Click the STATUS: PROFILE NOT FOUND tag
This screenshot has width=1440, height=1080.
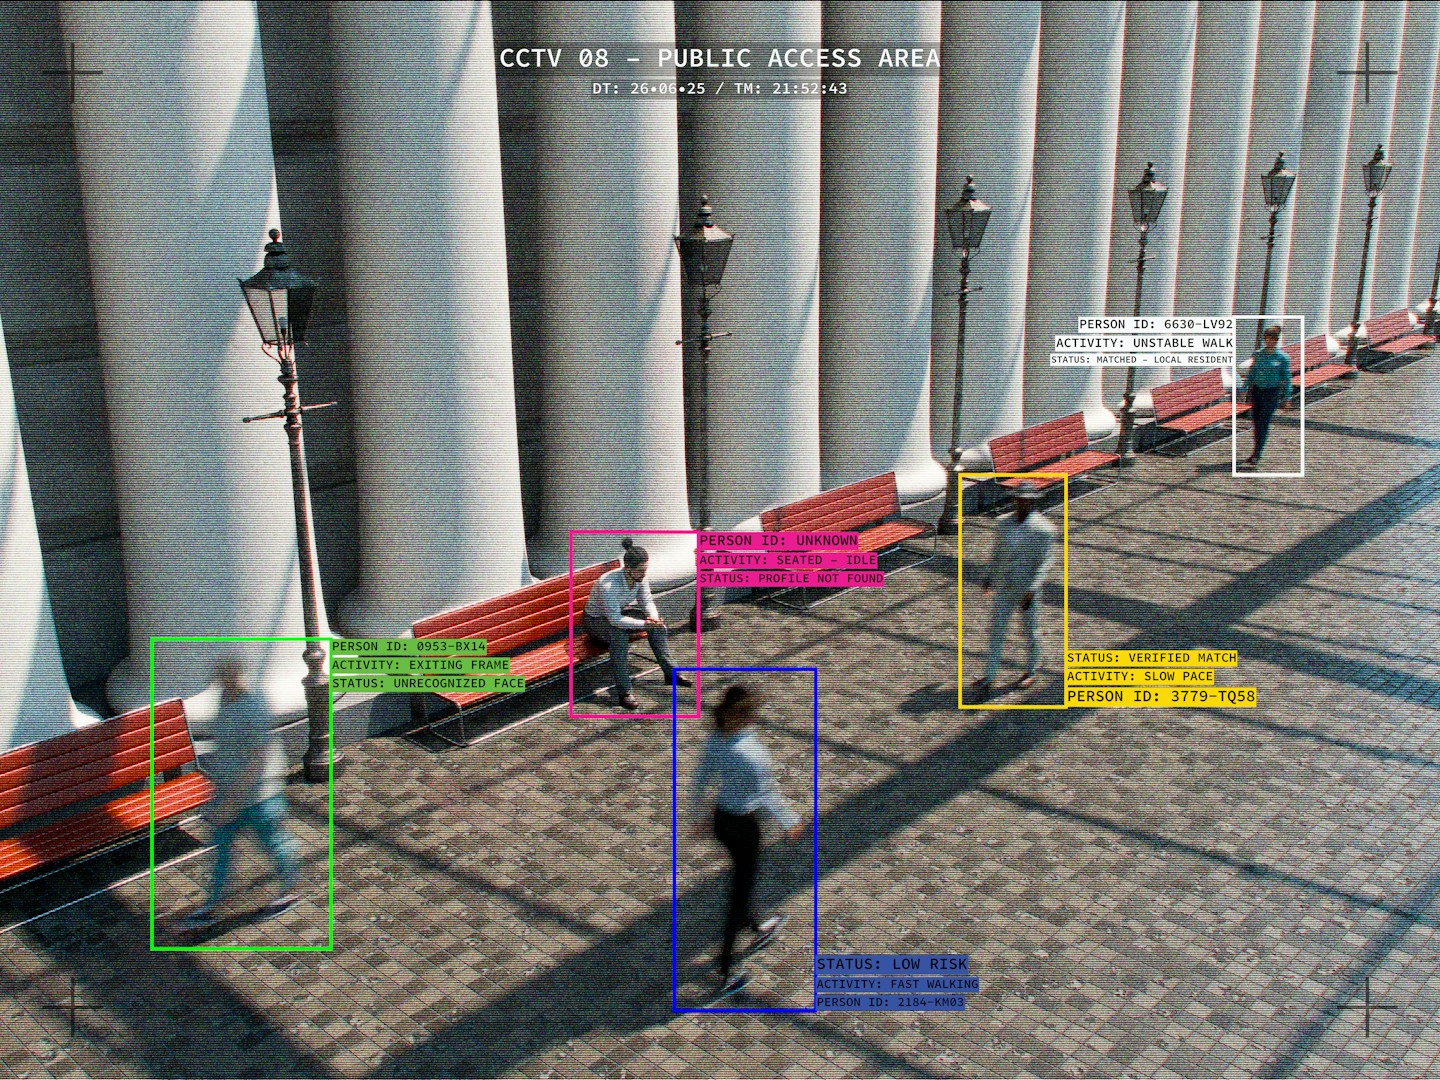click(x=791, y=579)
